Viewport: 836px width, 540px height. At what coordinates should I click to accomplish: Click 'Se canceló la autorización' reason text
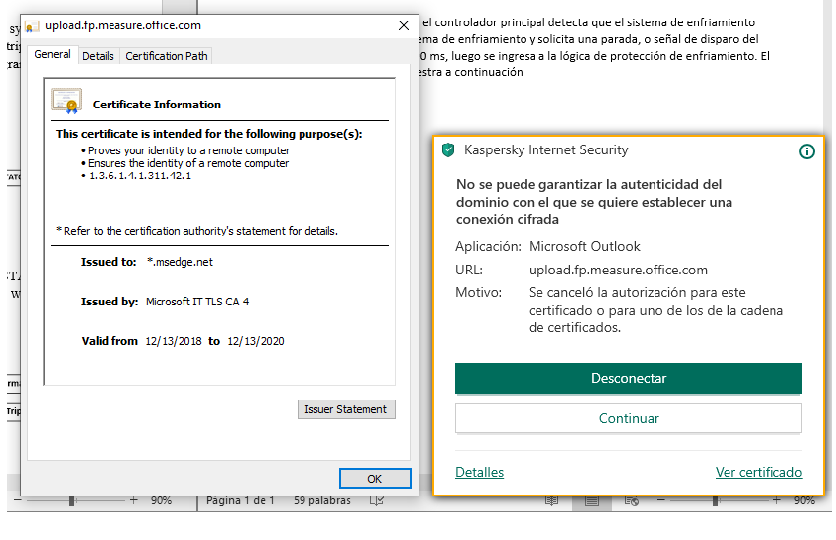coord(656,310)
